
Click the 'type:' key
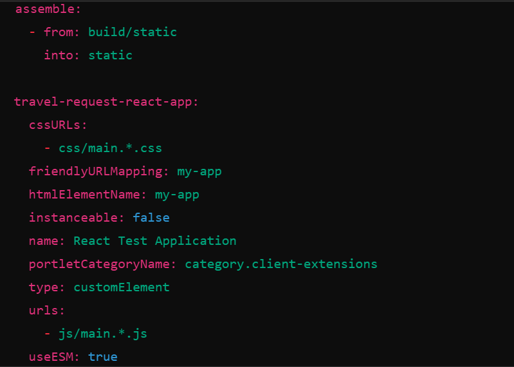pos(47,287)
